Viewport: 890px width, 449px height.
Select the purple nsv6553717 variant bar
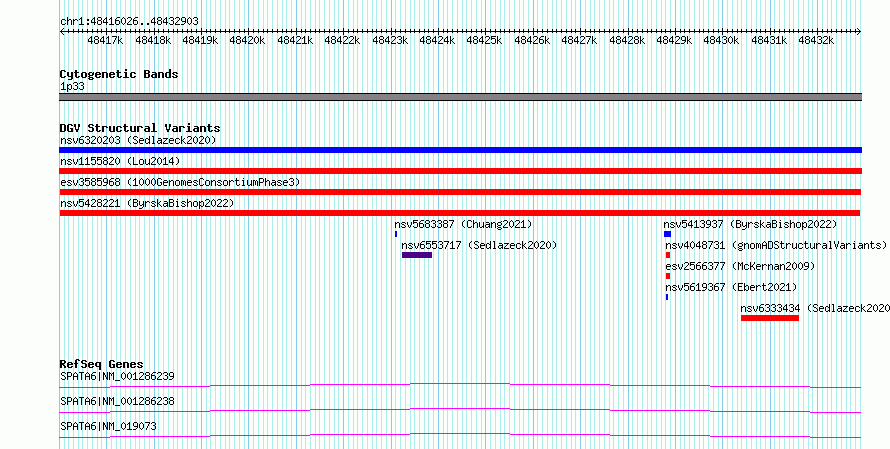coord(417,255)
